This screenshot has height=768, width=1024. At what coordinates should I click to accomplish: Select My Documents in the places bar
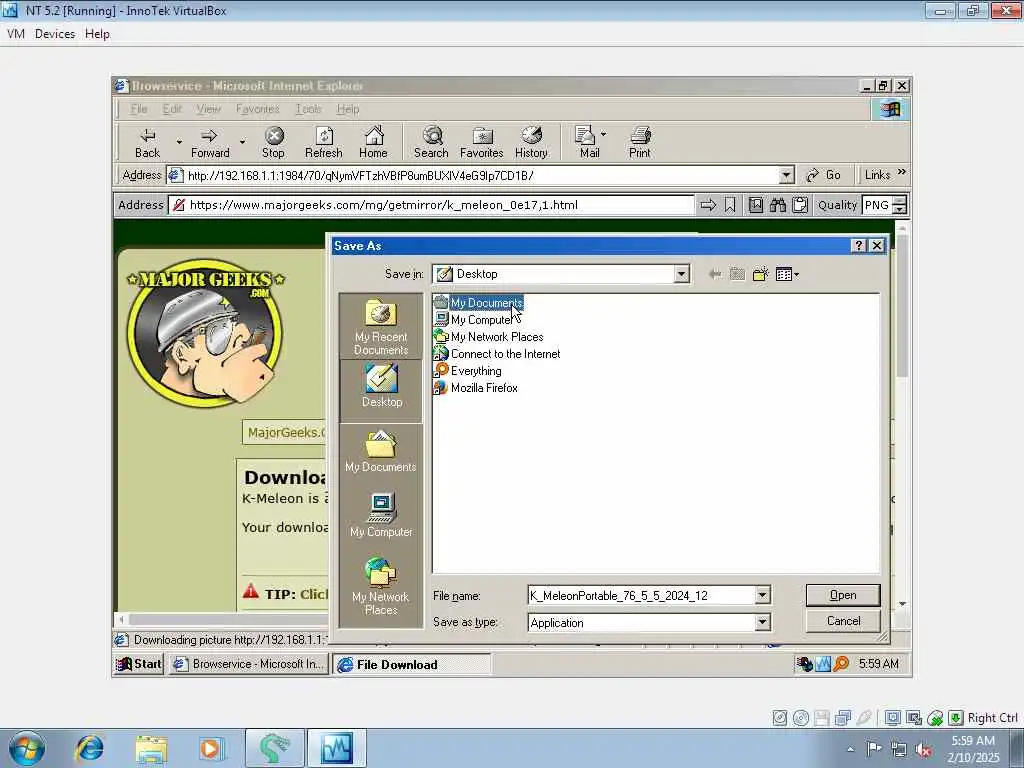point(381,451)
